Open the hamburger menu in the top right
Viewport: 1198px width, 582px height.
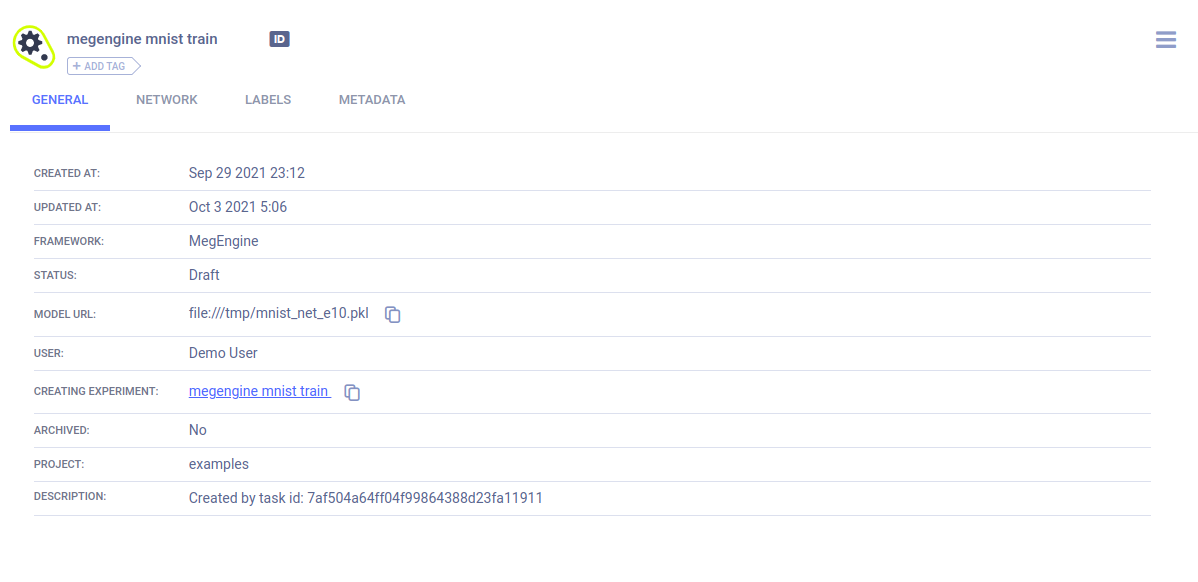click(1165, 40)
